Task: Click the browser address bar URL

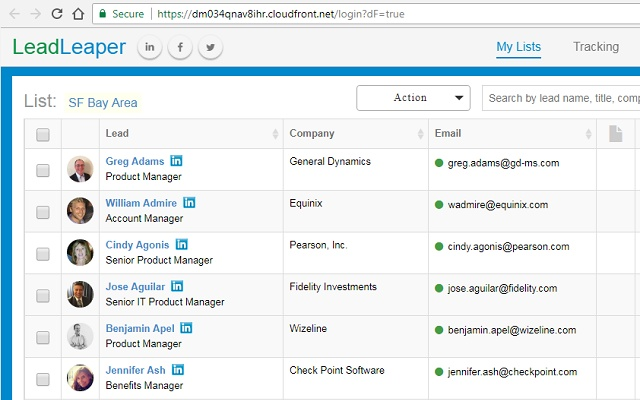Action: (280, 14)
